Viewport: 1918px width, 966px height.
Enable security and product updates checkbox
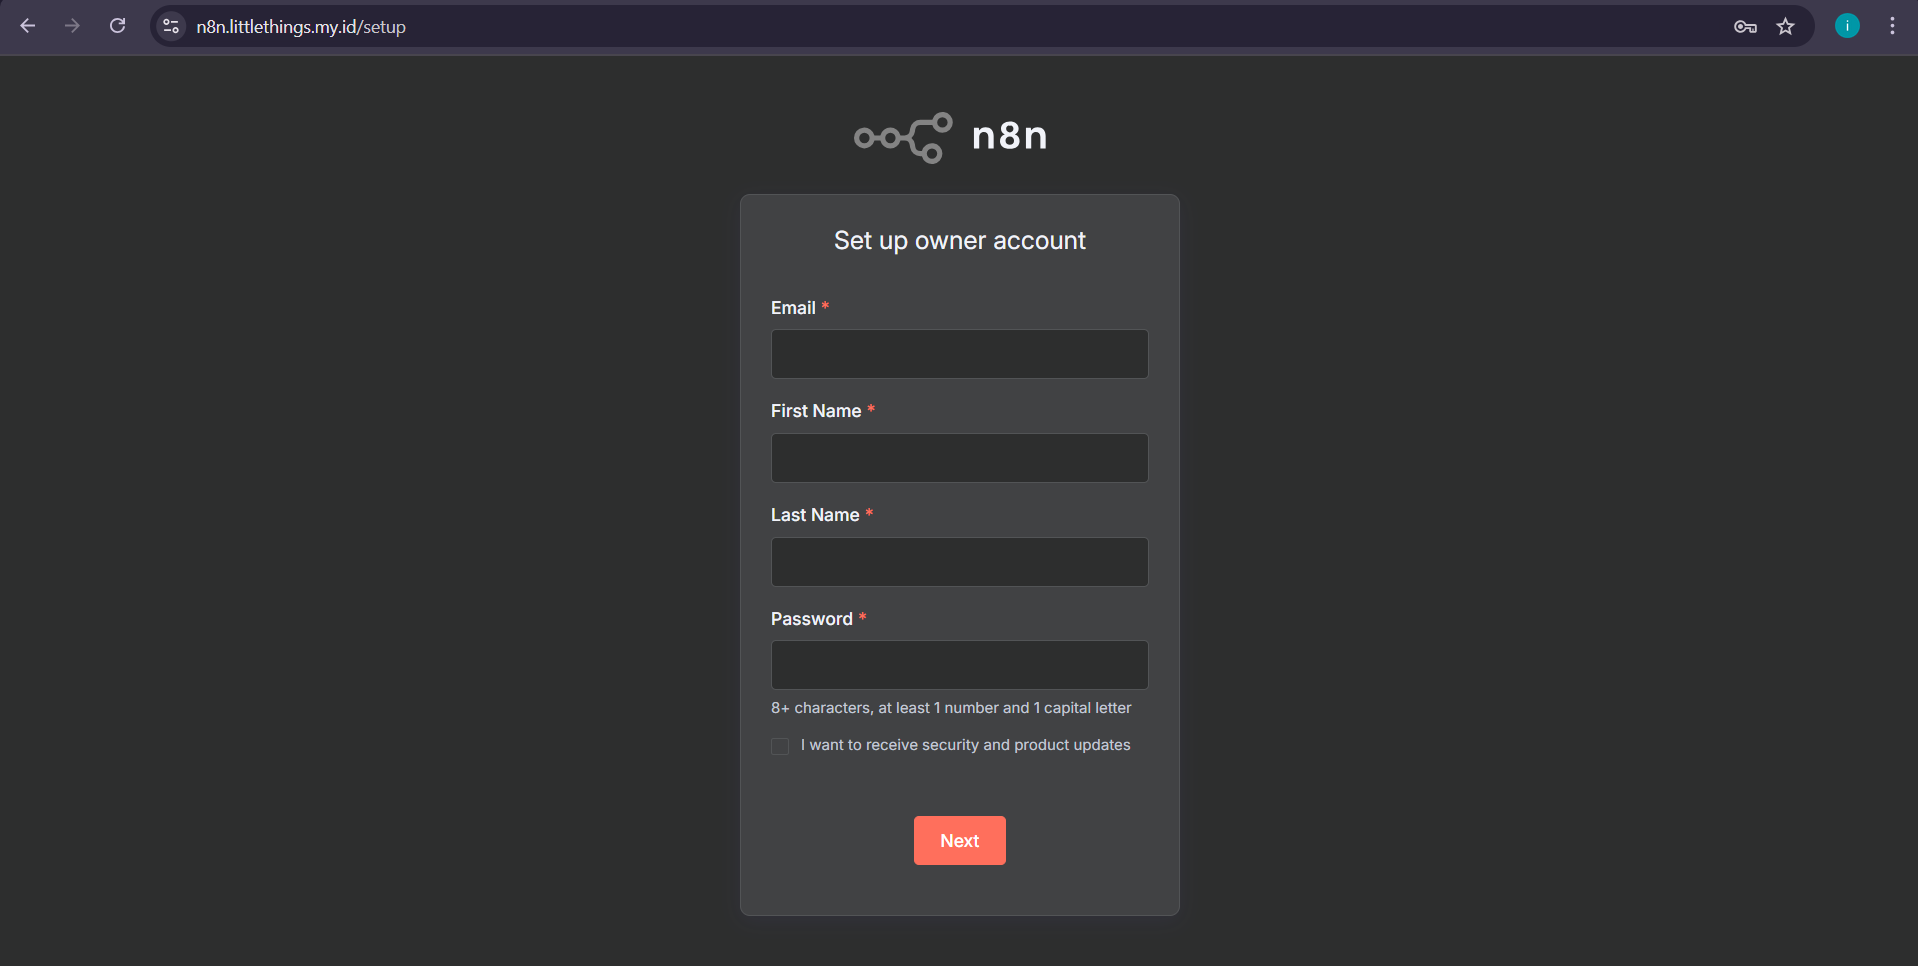pos(780,746)
